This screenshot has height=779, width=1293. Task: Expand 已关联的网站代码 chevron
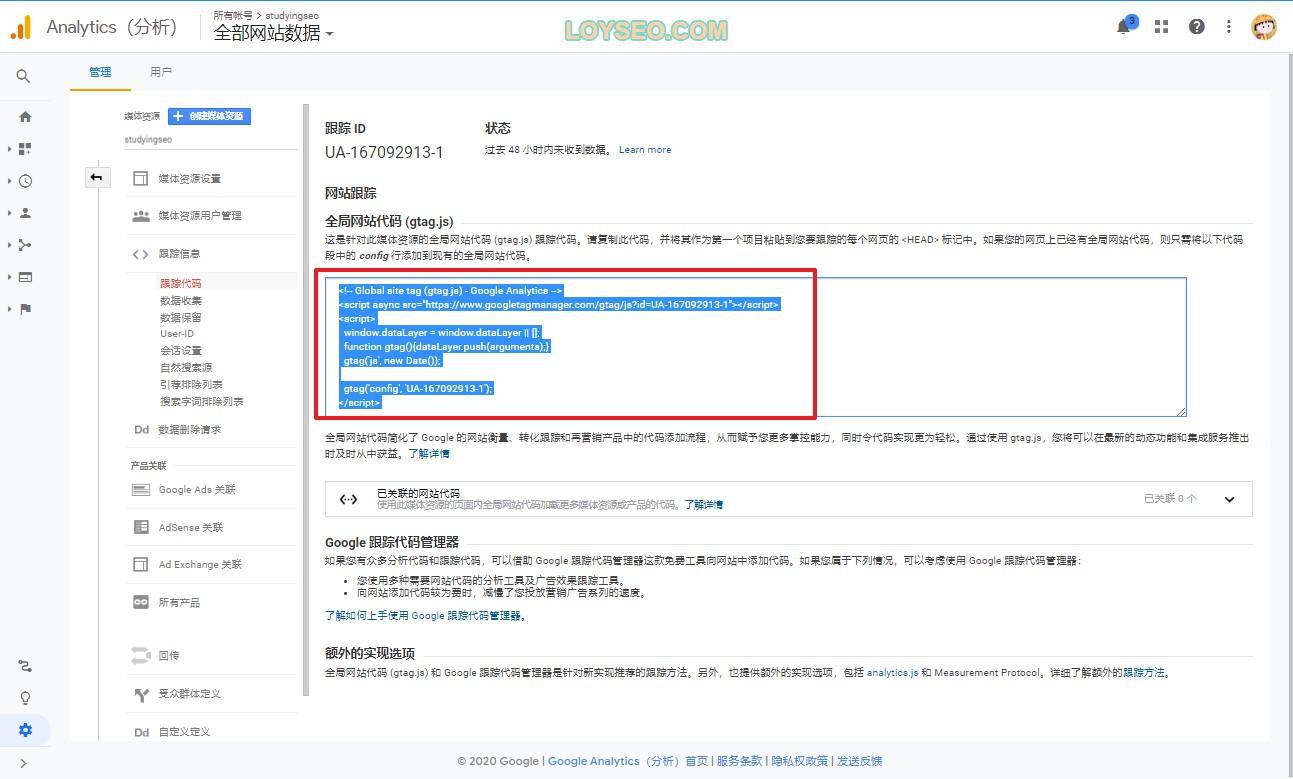[x=1229, y=499]
